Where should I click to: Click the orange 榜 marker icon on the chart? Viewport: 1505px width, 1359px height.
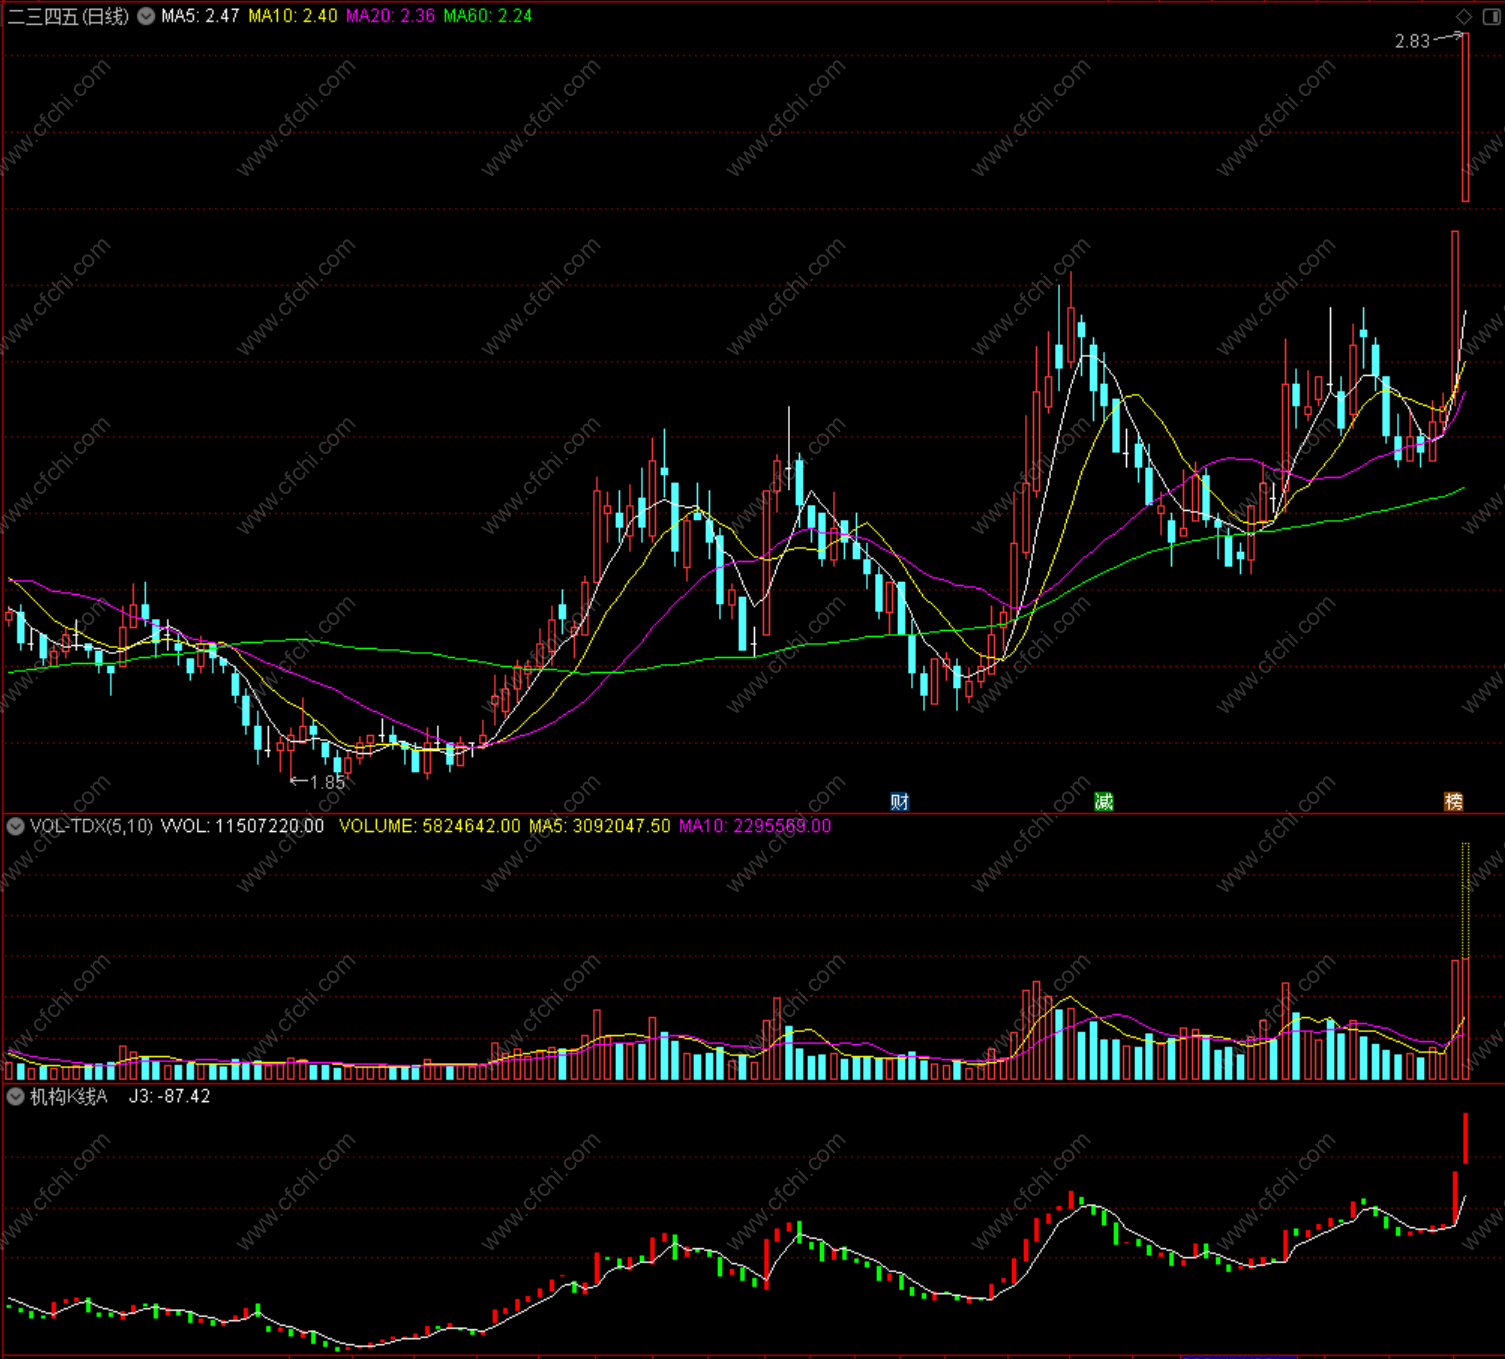coord(1454,801)
